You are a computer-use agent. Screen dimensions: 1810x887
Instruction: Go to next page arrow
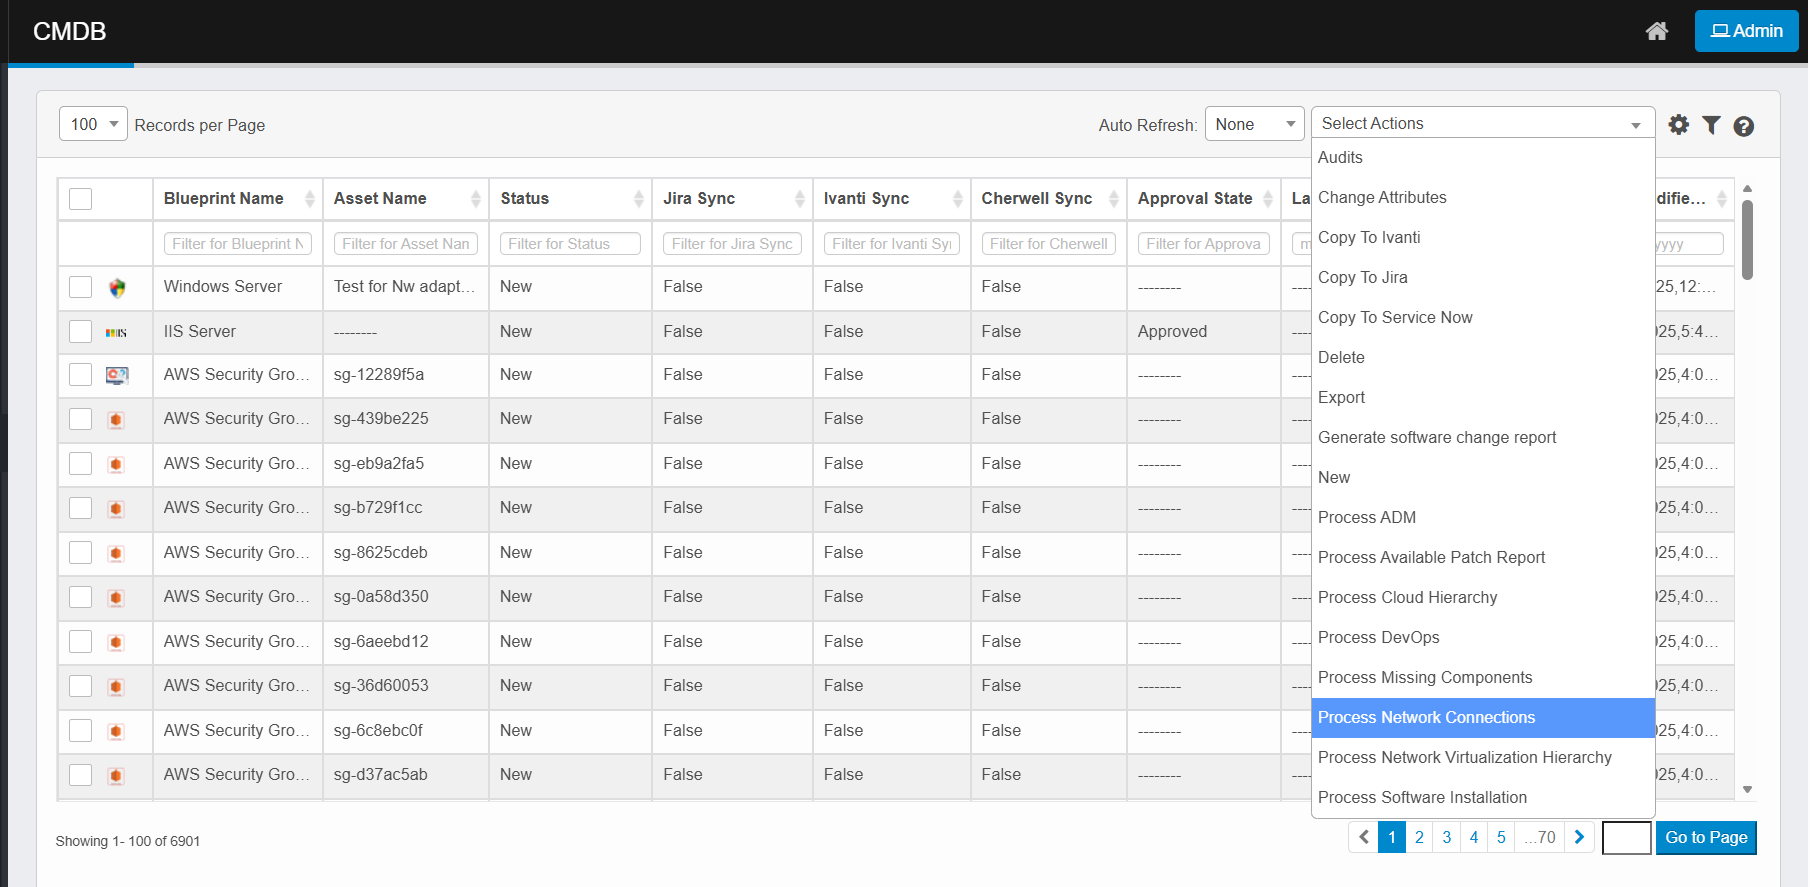point(1579,837)
